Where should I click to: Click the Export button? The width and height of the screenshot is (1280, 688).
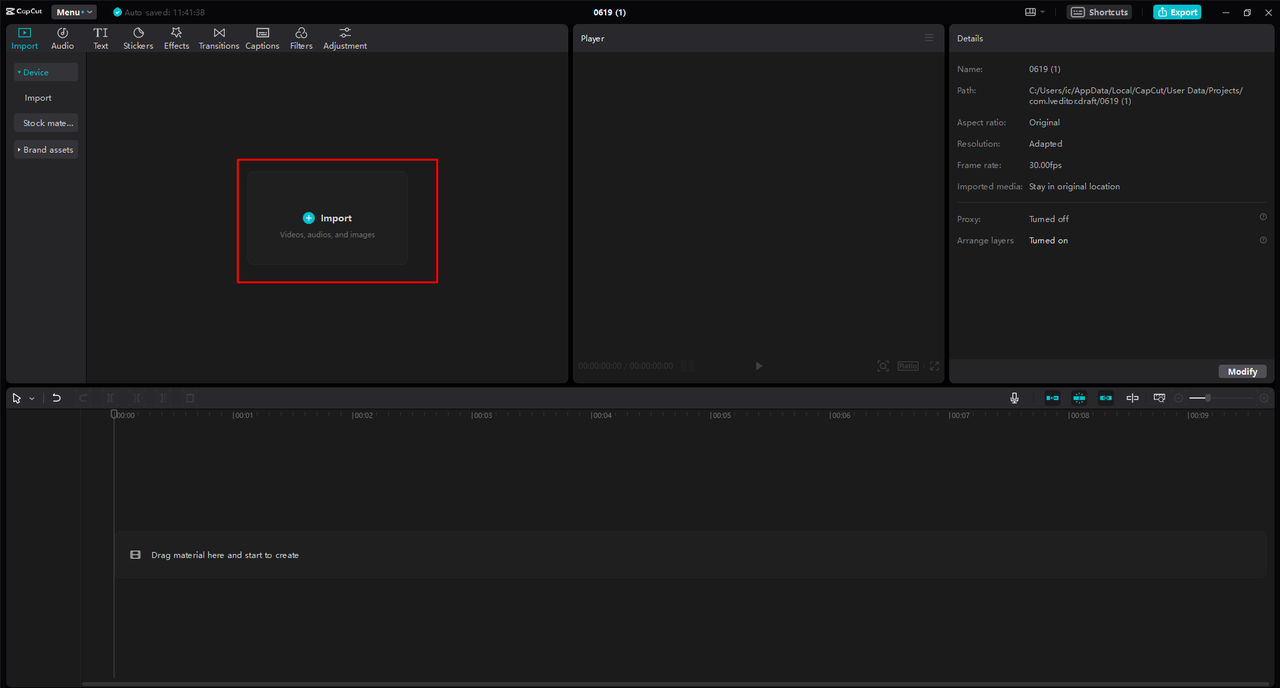coord(1177,12)
